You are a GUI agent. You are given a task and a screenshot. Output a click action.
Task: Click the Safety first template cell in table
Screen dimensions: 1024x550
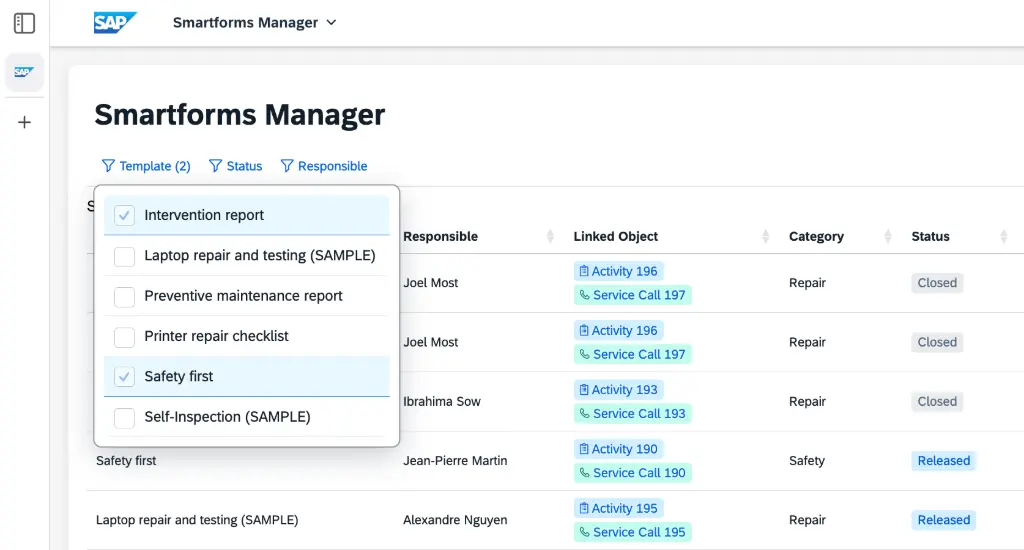[x=126, y=461]
